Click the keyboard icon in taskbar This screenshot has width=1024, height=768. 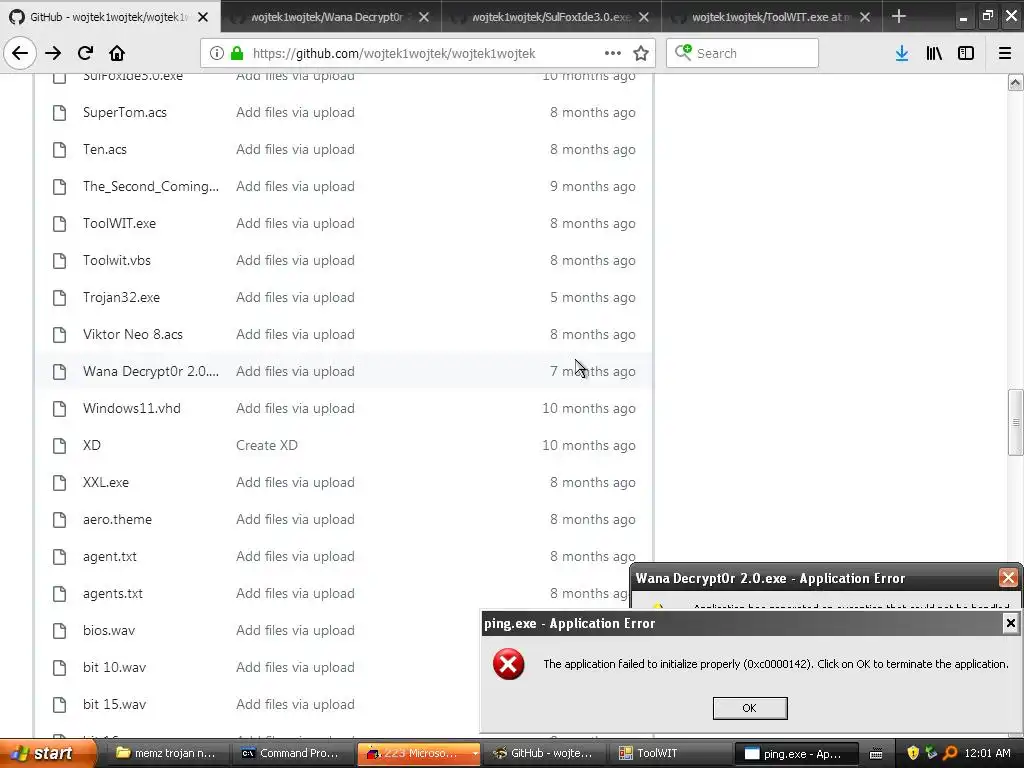[x=876, y=754]
